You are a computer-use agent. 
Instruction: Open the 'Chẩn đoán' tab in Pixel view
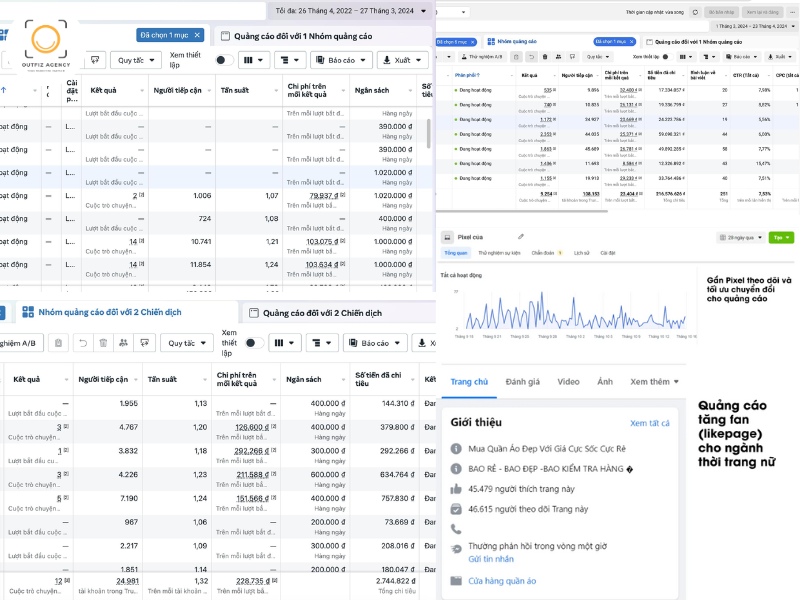[545, 253]
